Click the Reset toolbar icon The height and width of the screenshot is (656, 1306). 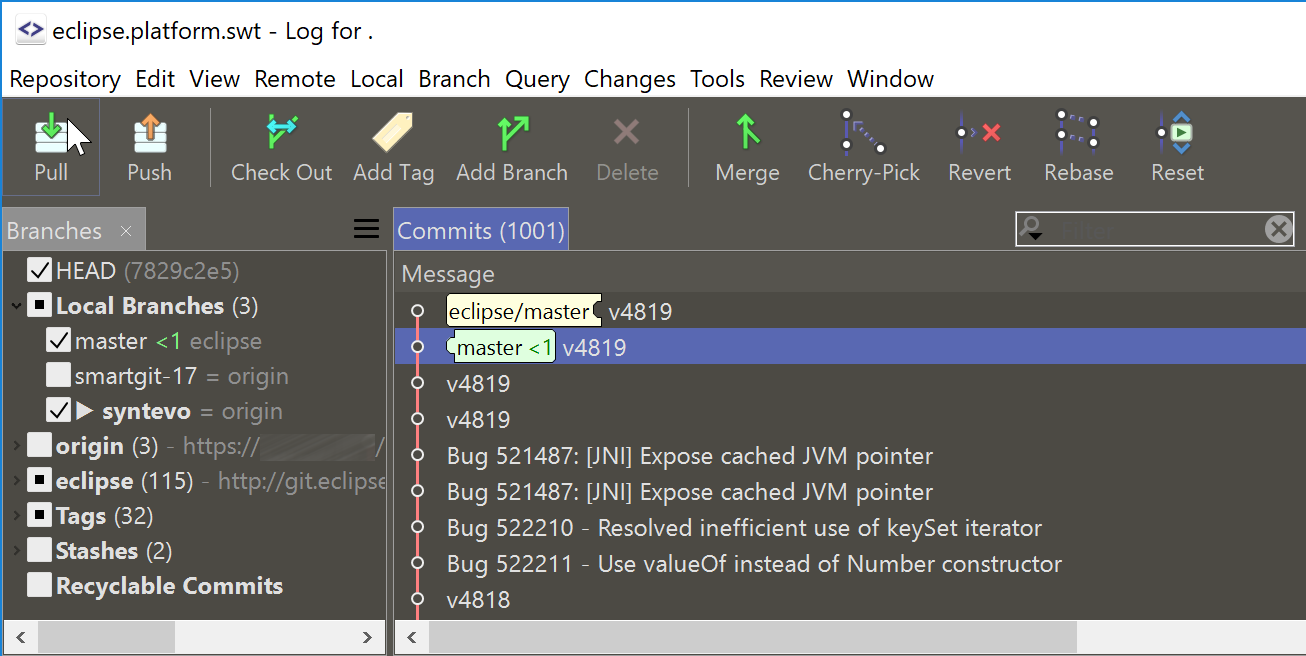tap(1176, 145)
